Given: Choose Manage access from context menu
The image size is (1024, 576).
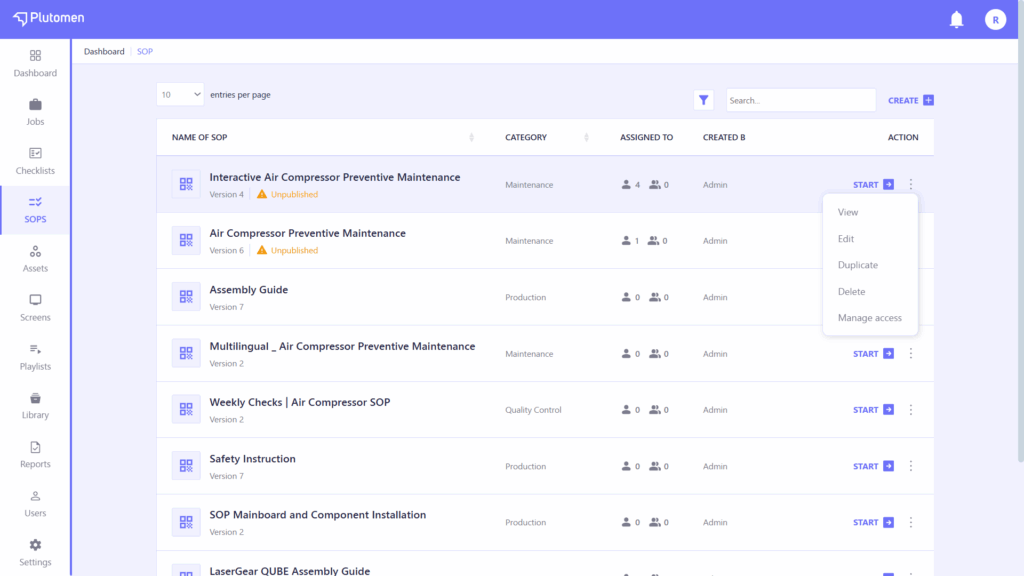Looking at the screenshot, I should tap(869, 318).
